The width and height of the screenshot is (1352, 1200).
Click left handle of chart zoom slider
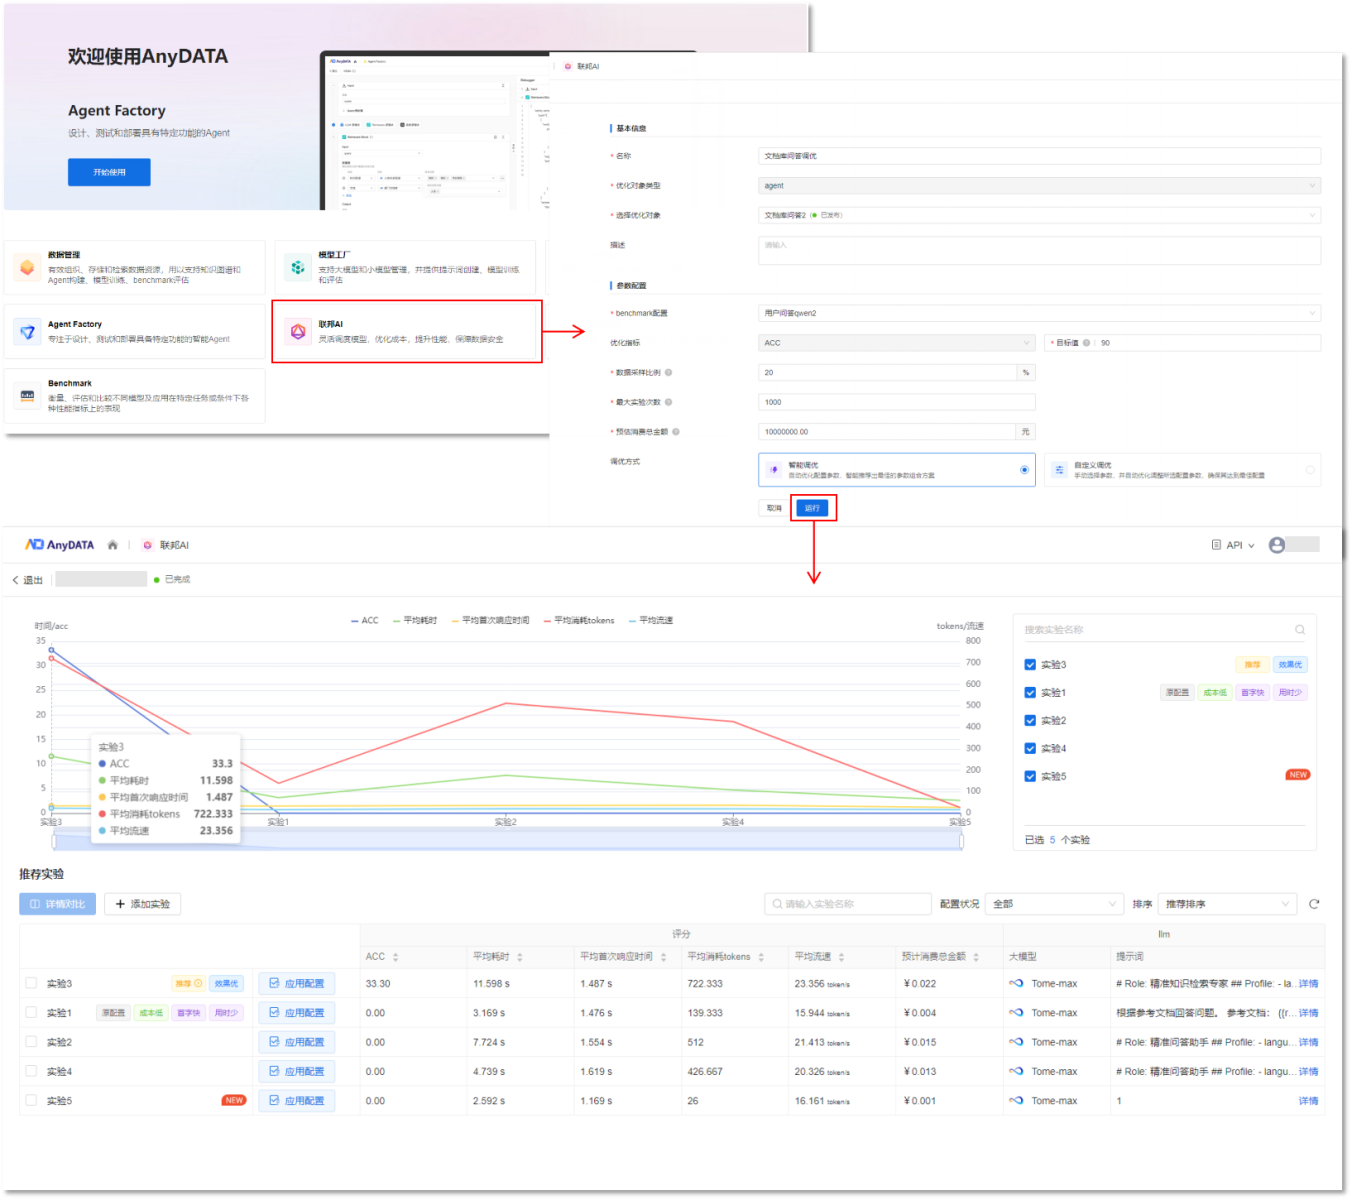click(x=54, y=842)
